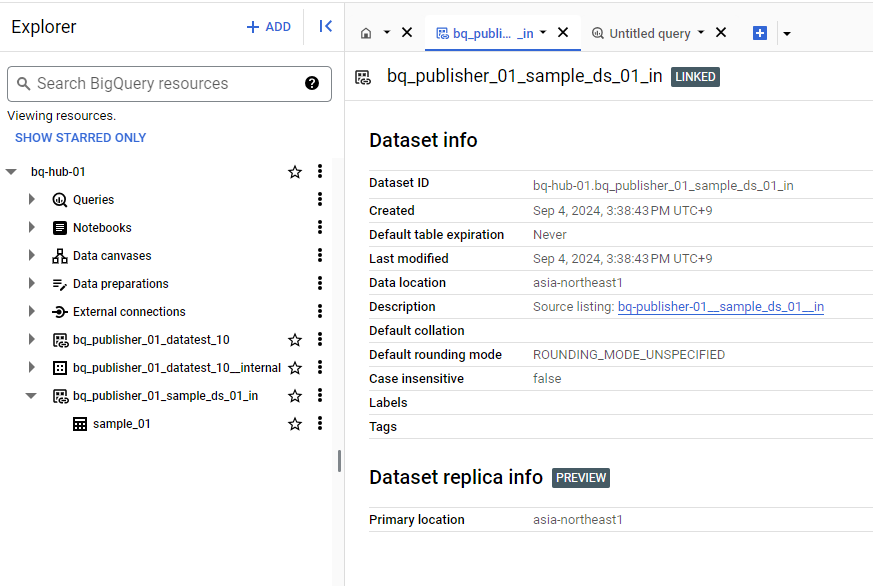Open the more actions menu for Queries
Screen dimensions: 873x586
click(320, 200)
